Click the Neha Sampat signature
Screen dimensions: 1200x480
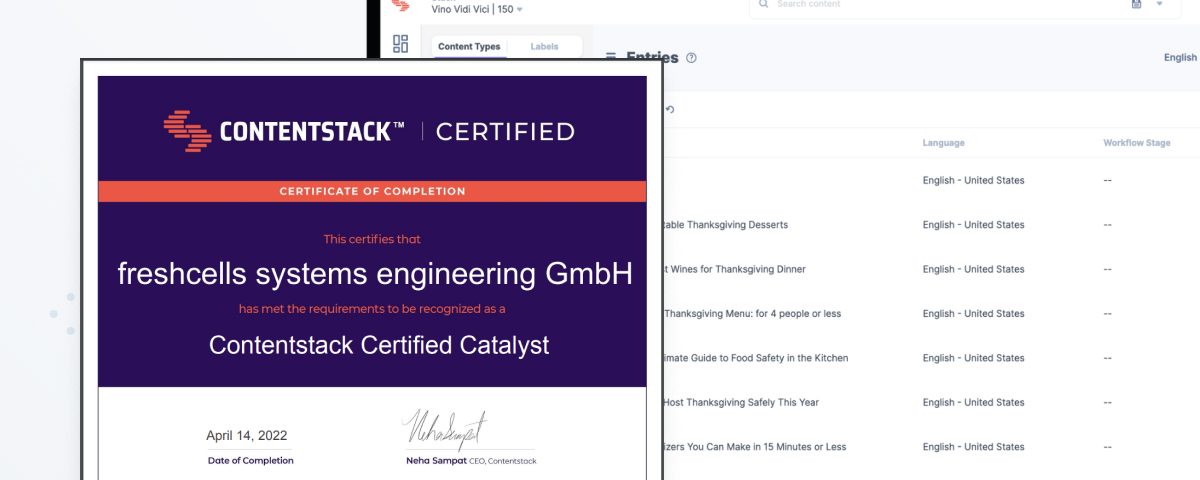446,428
